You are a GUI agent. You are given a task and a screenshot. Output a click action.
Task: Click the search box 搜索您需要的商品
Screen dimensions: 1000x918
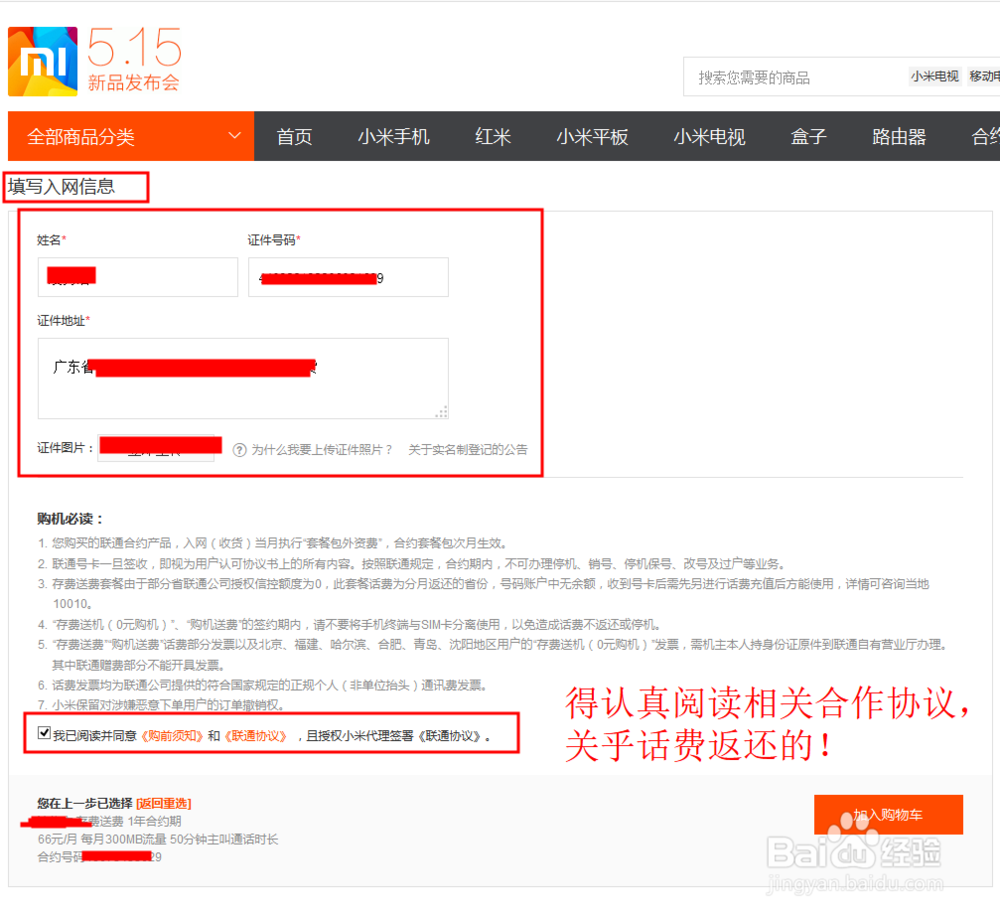(x=797, y=77)
